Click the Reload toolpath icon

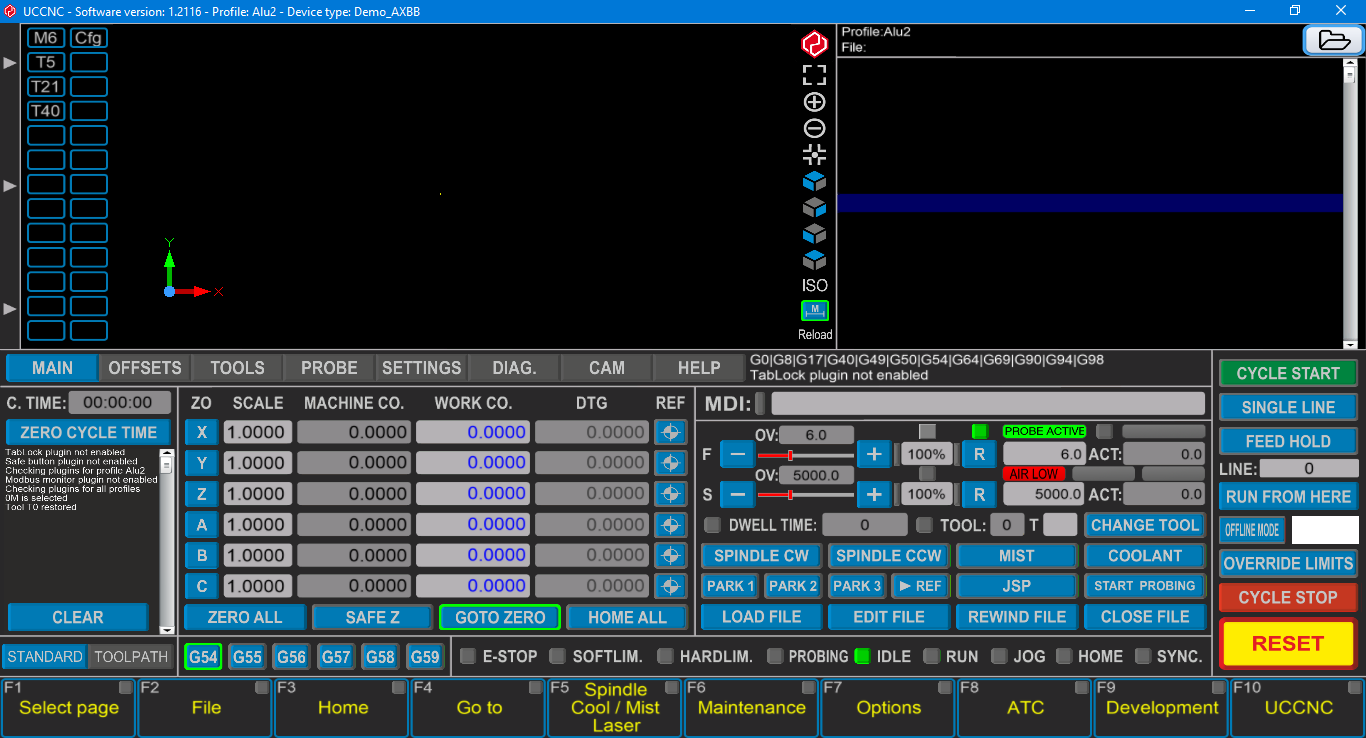pyautogui.click(x=814, y=312)
